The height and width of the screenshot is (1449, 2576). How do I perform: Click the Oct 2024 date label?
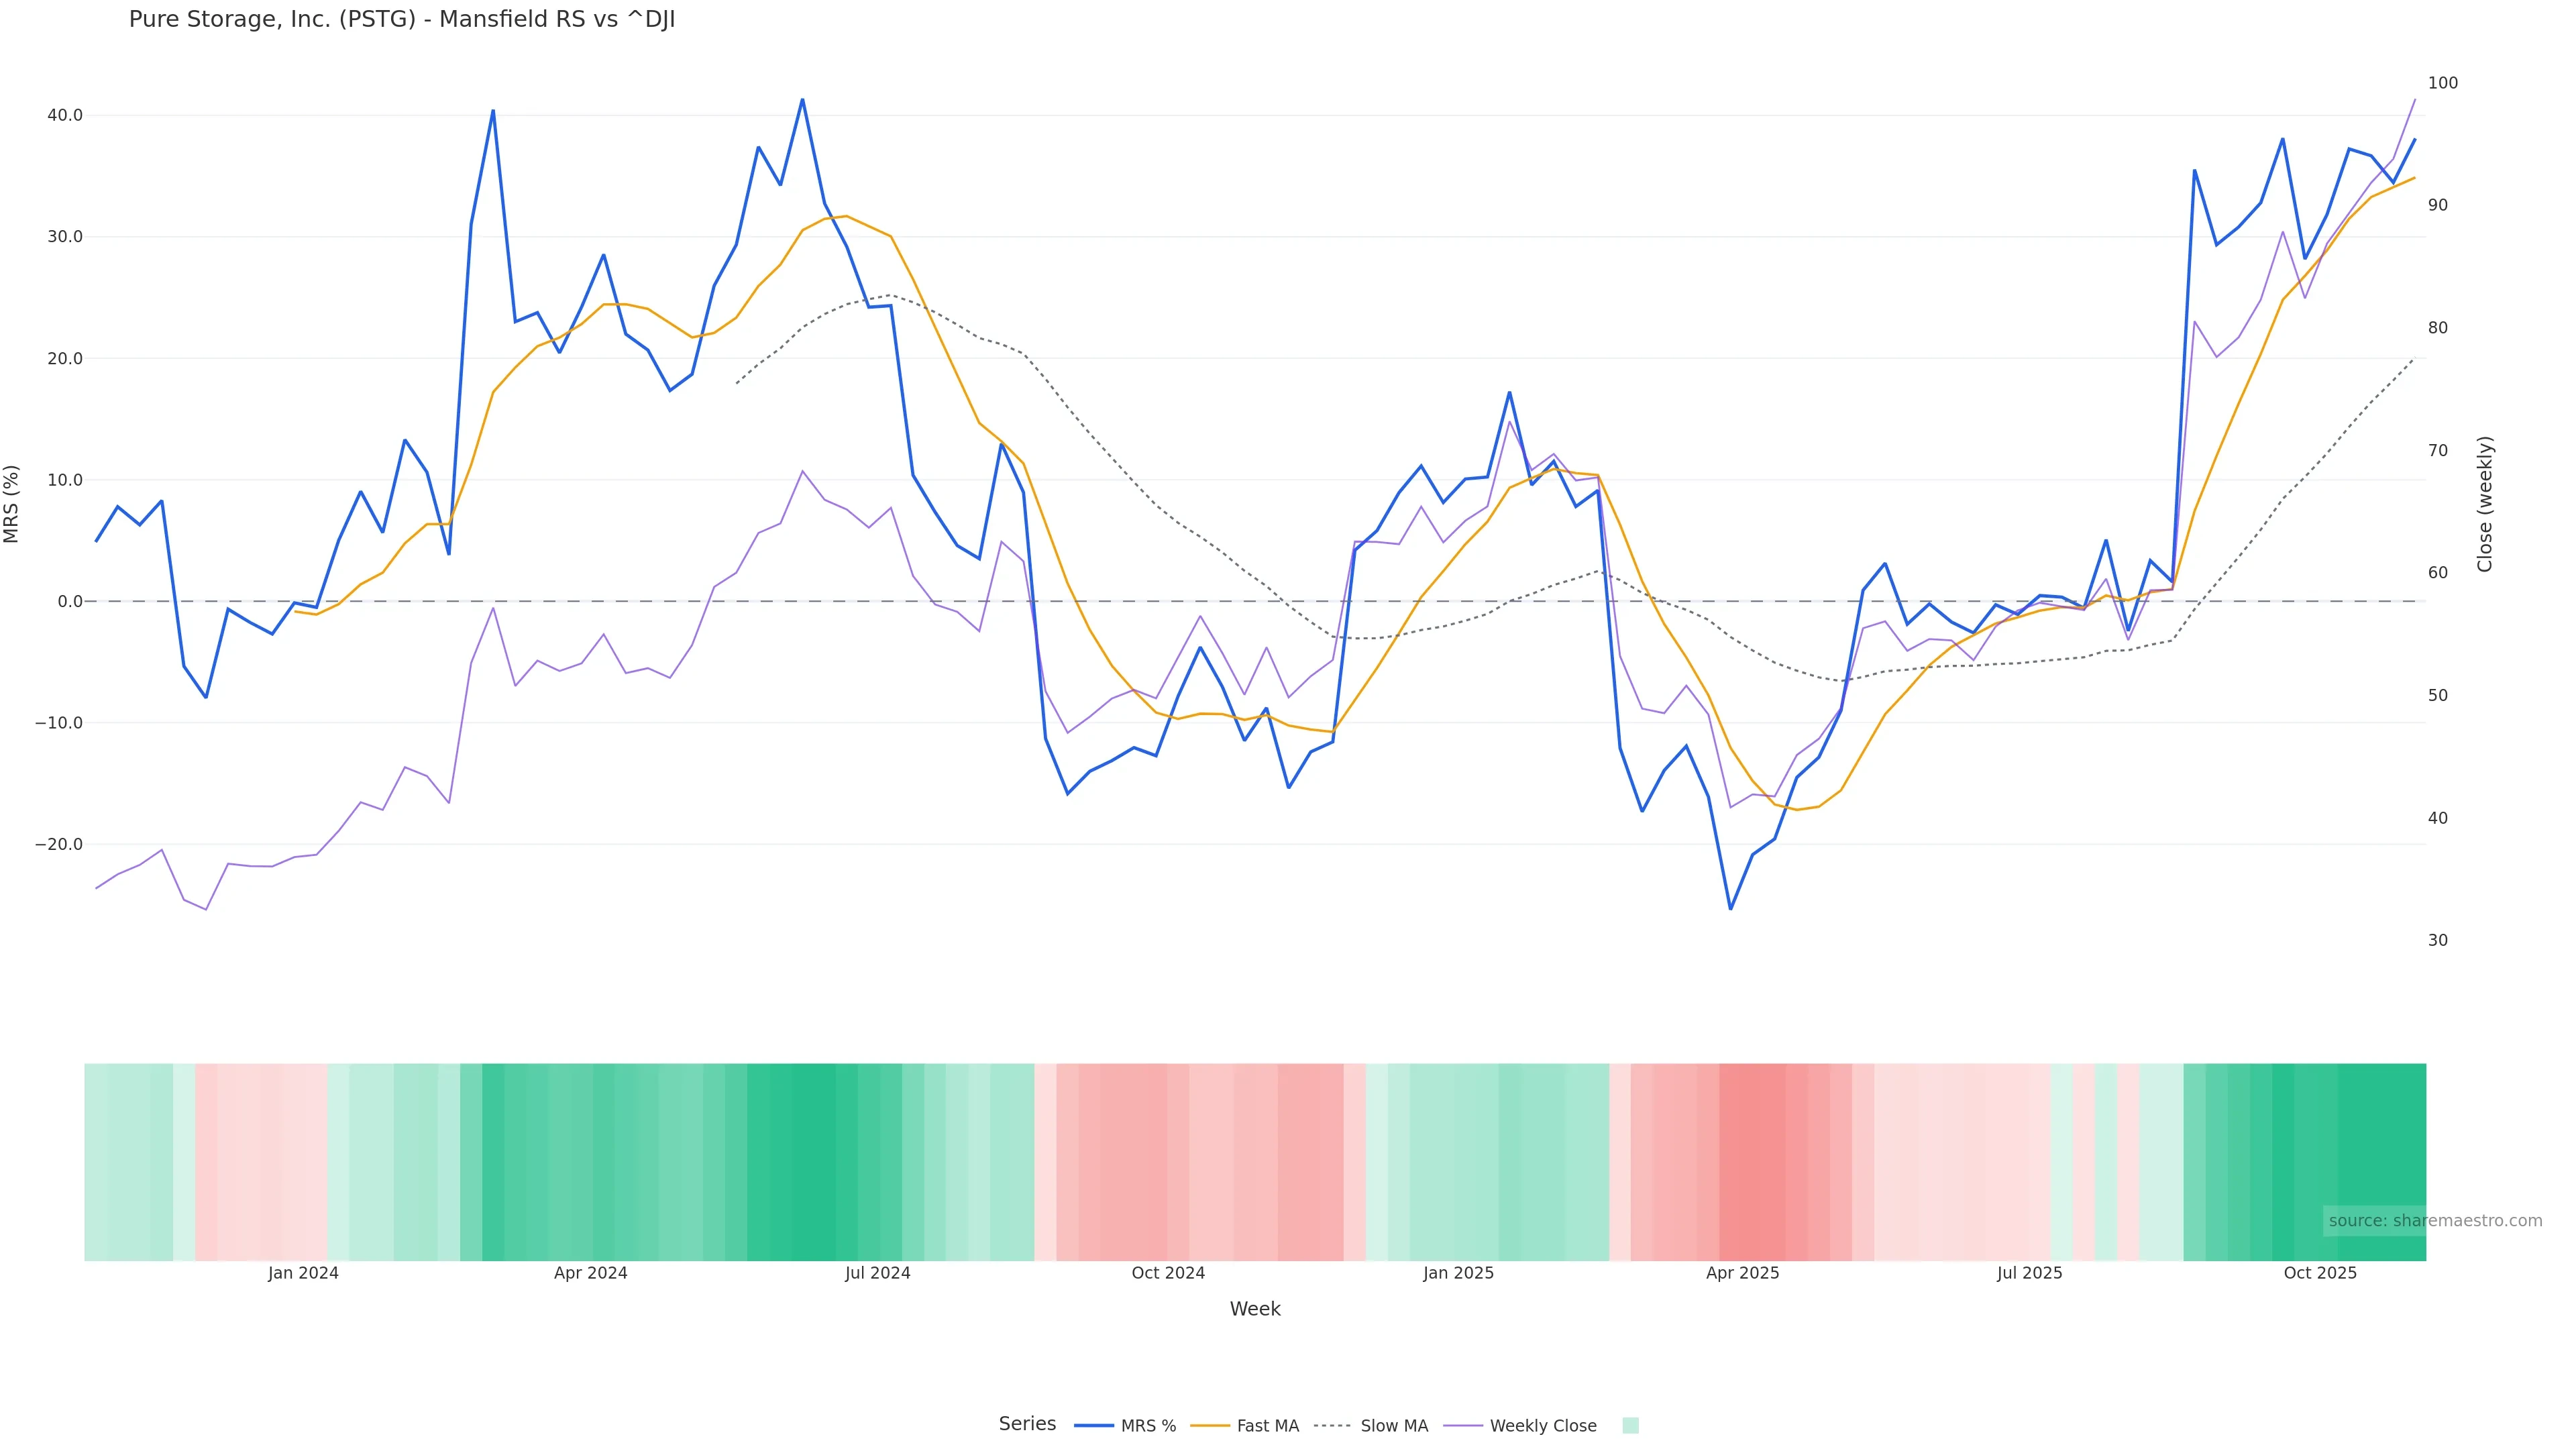coord(1168,1274)
